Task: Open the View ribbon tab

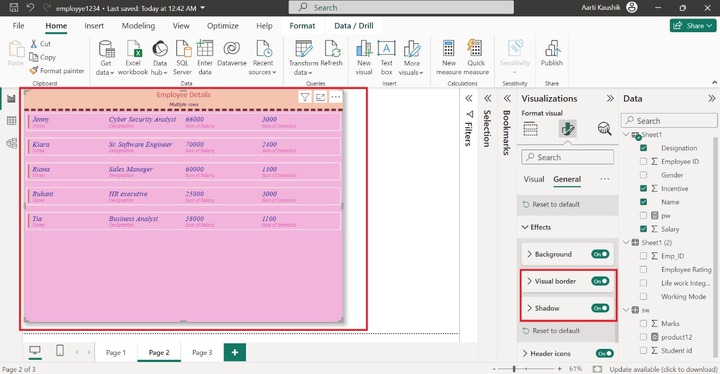Action: click(181, 26)
